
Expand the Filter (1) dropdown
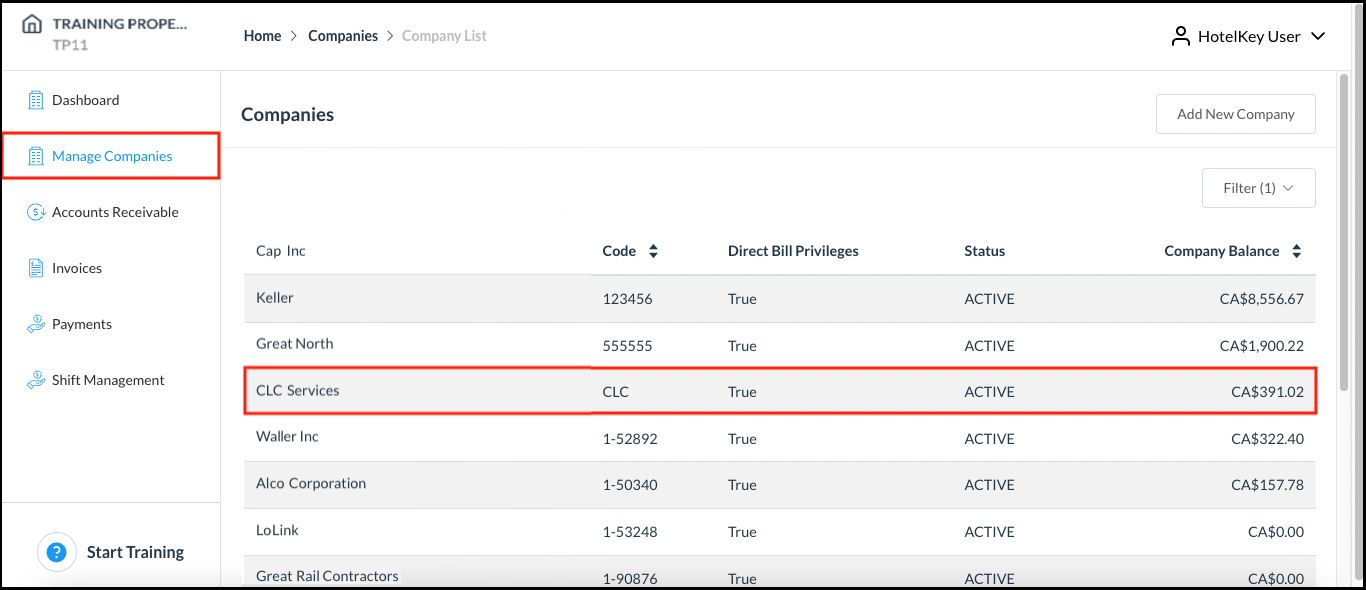1258,188
